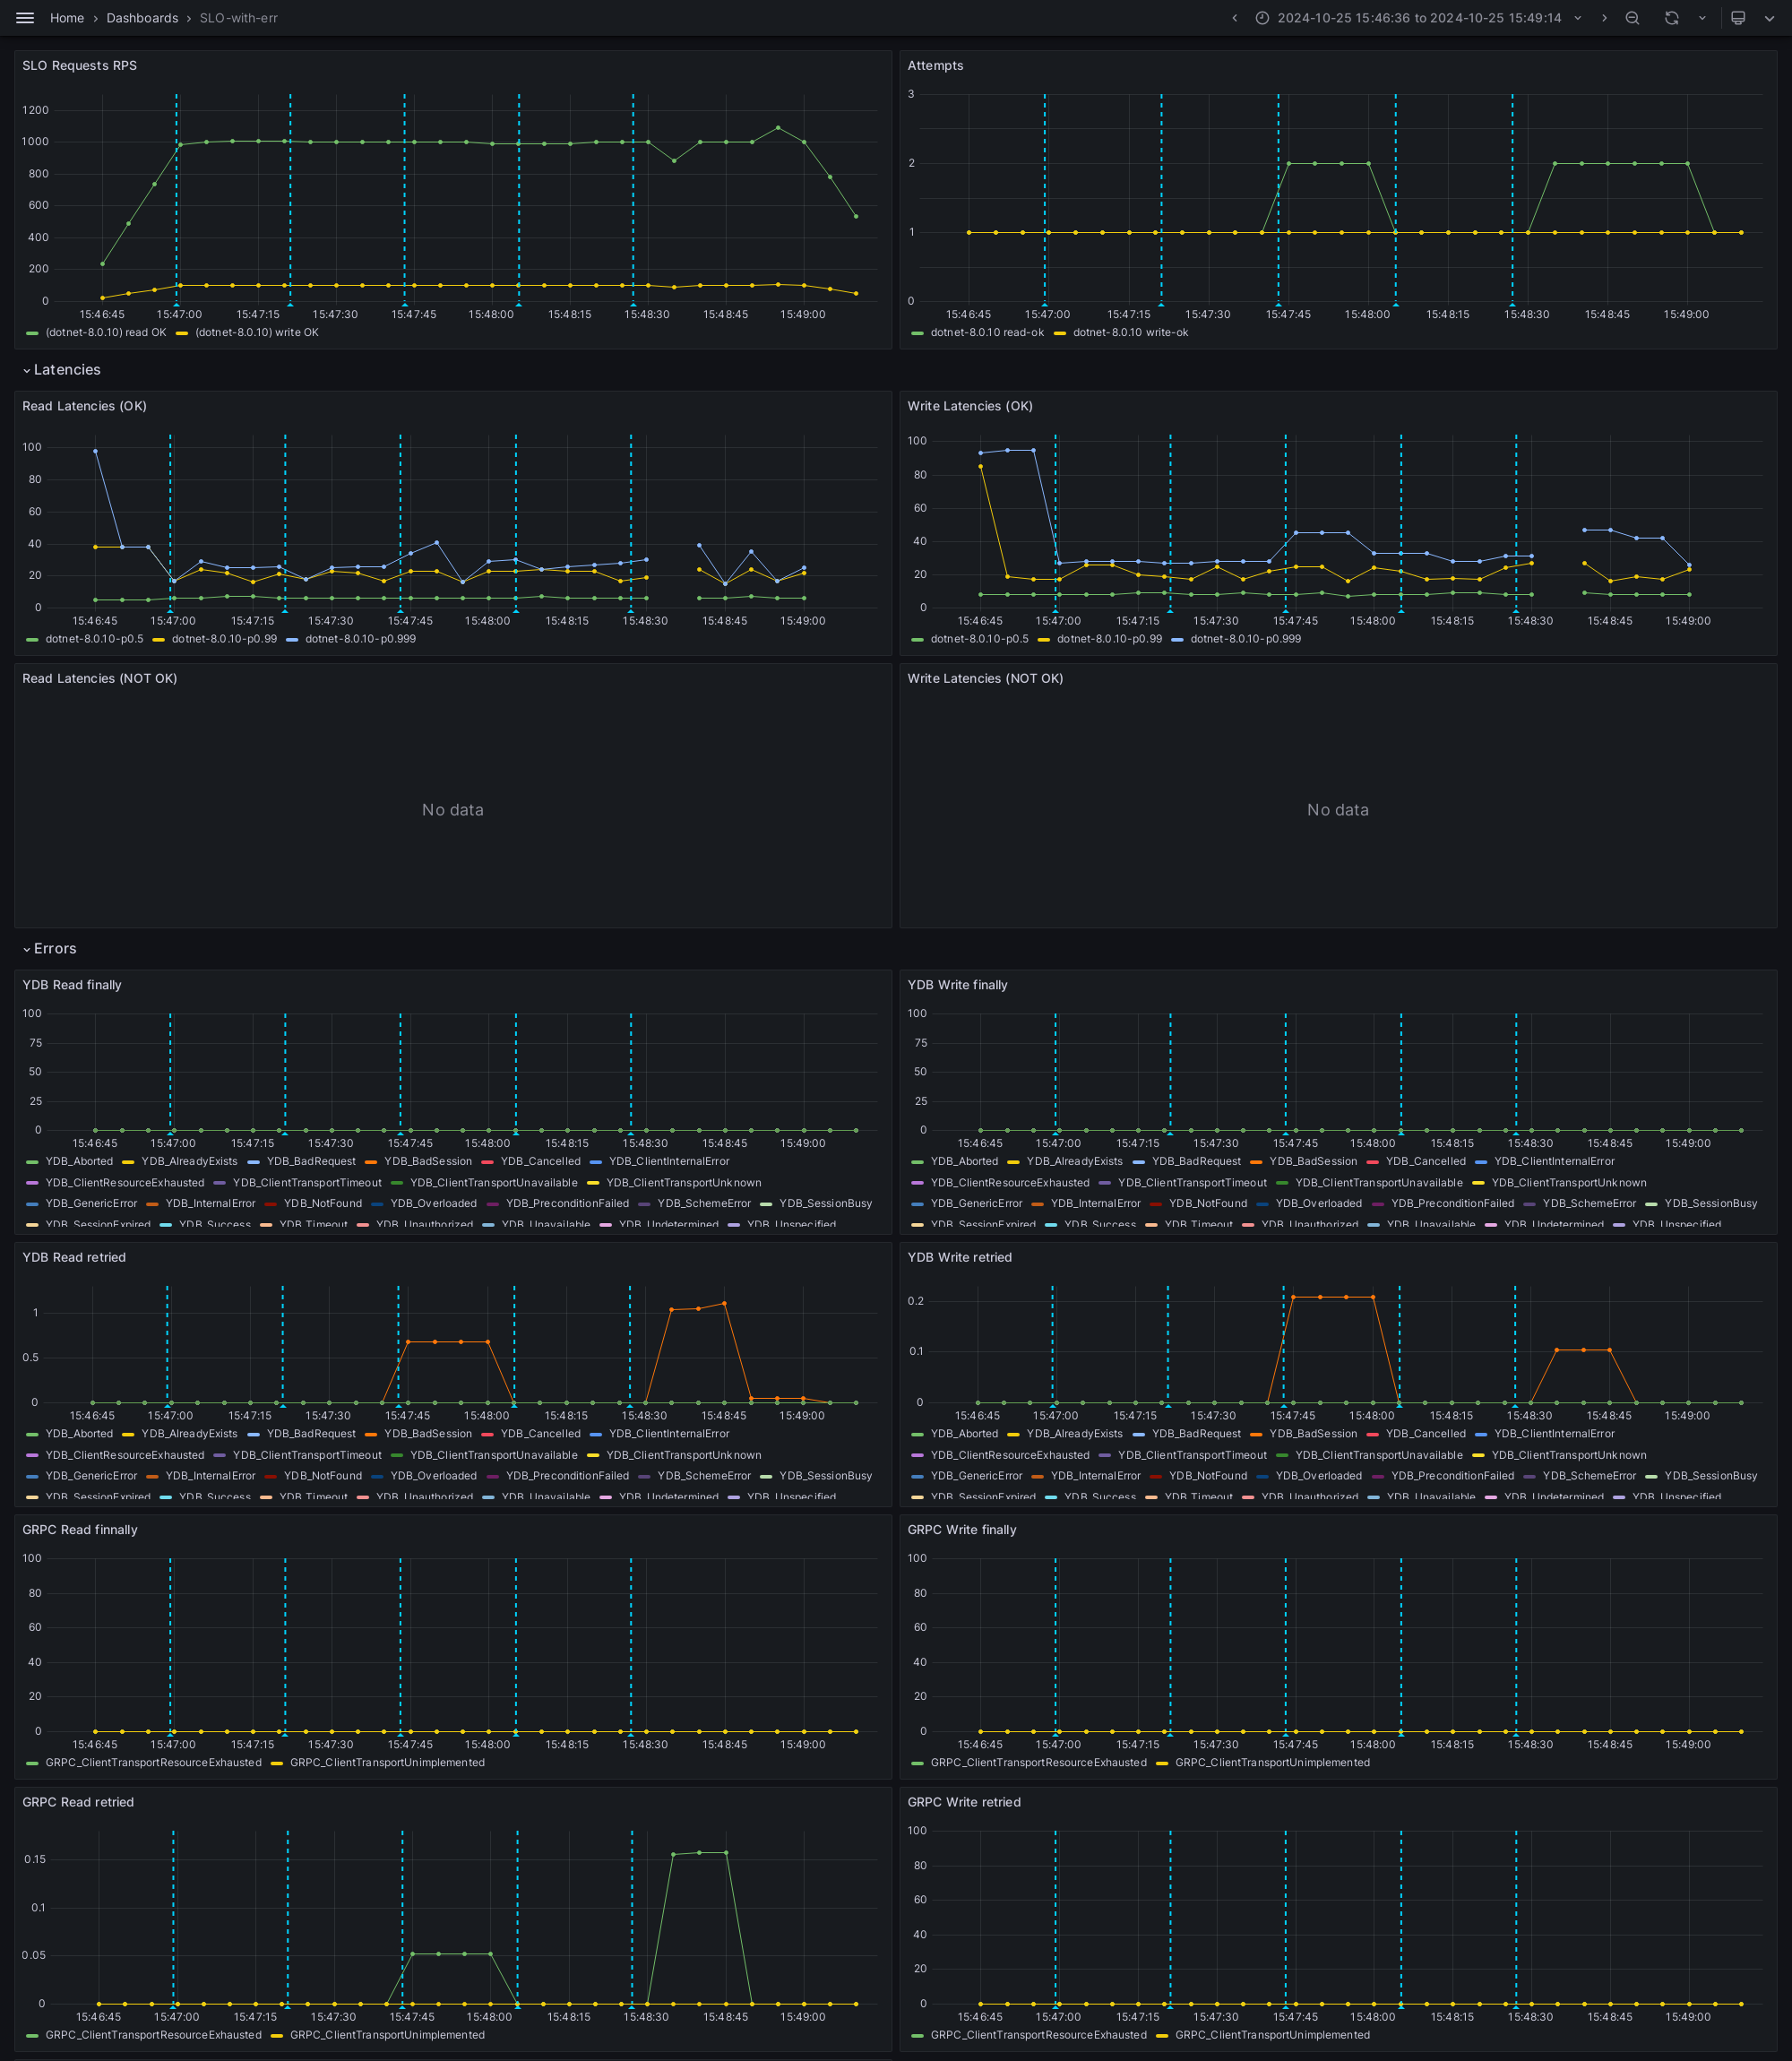
Task: Open the Write Latencies (NOT OK) panel title
Action: (985, 679)
